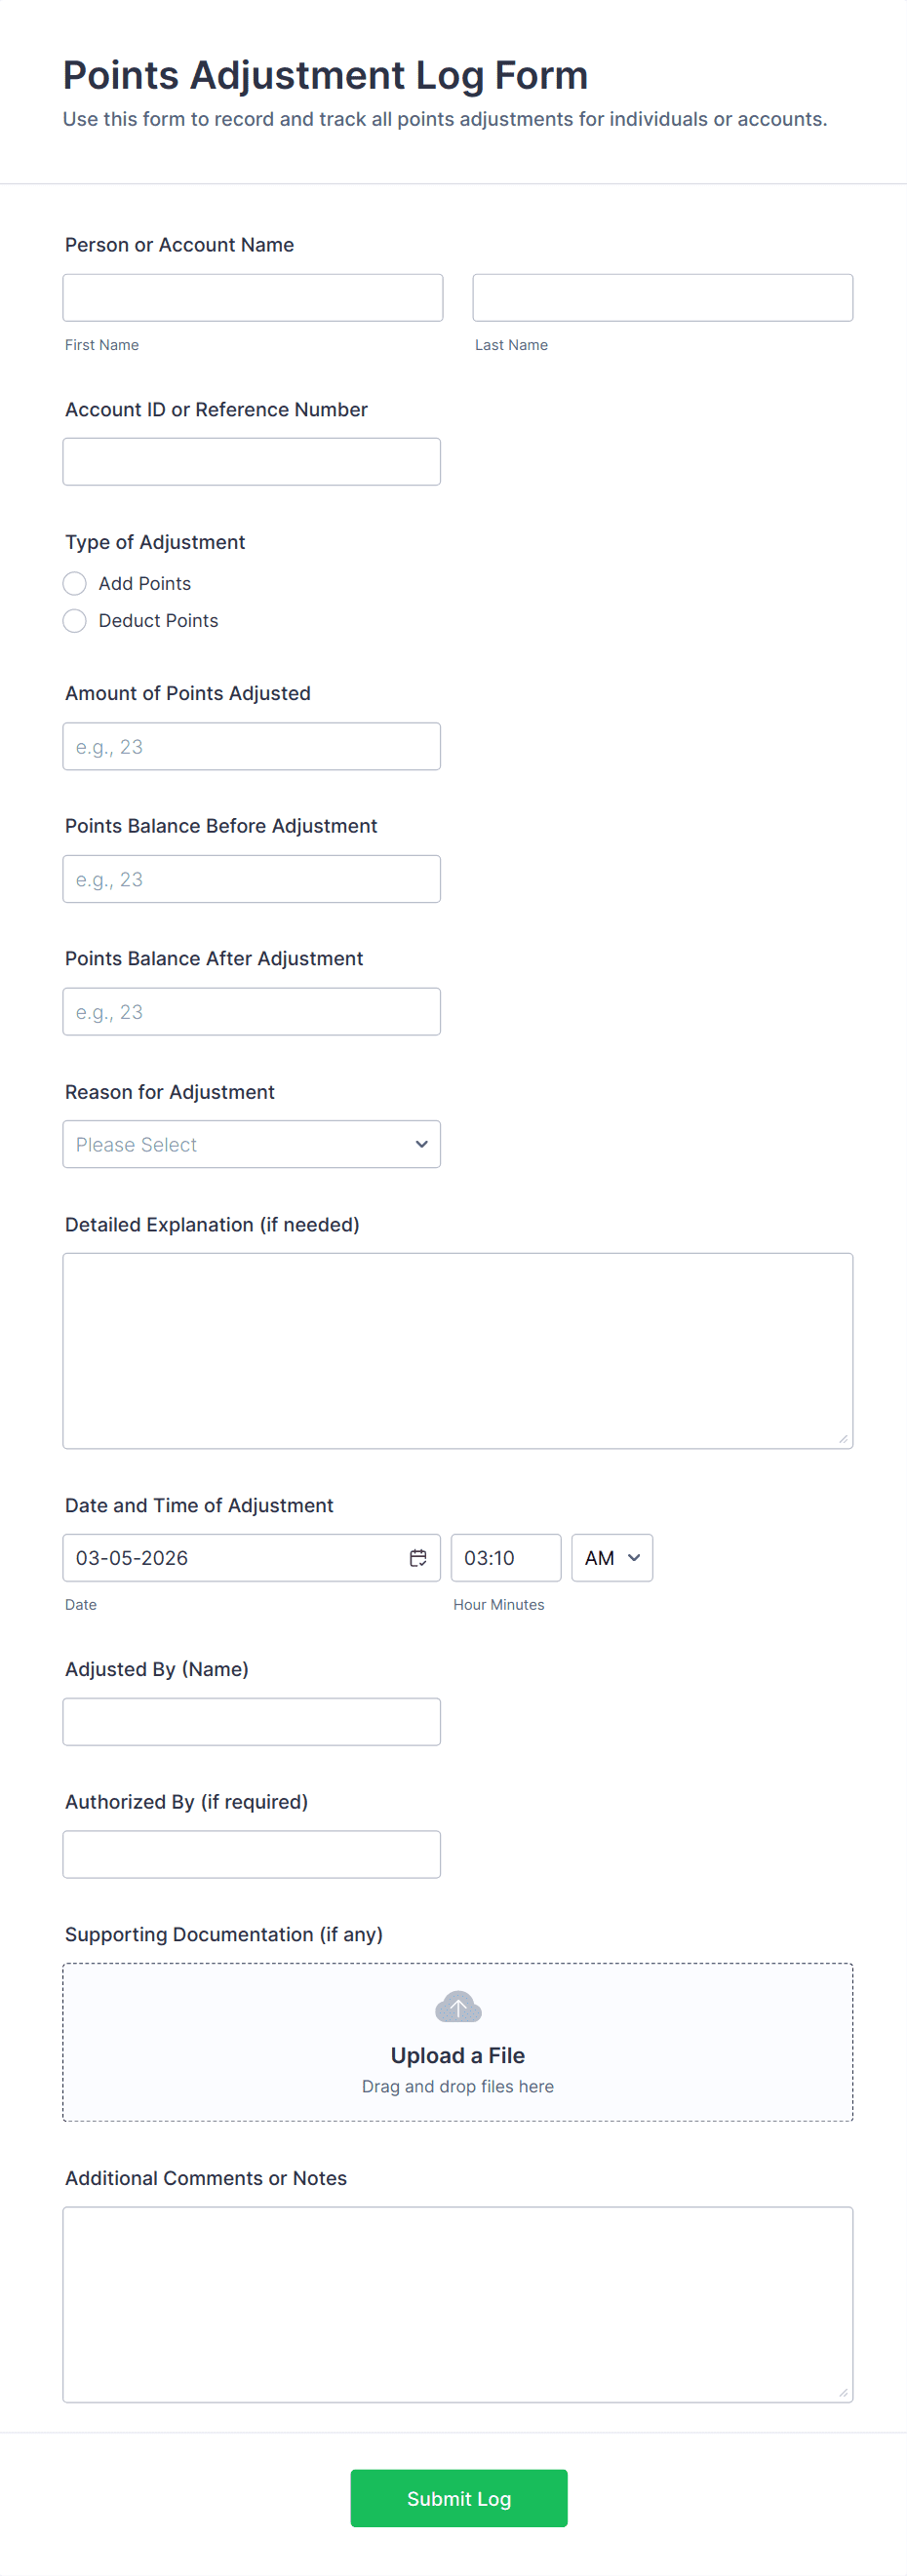Click the Amount of Points Adjusted field

click(251, 746)
